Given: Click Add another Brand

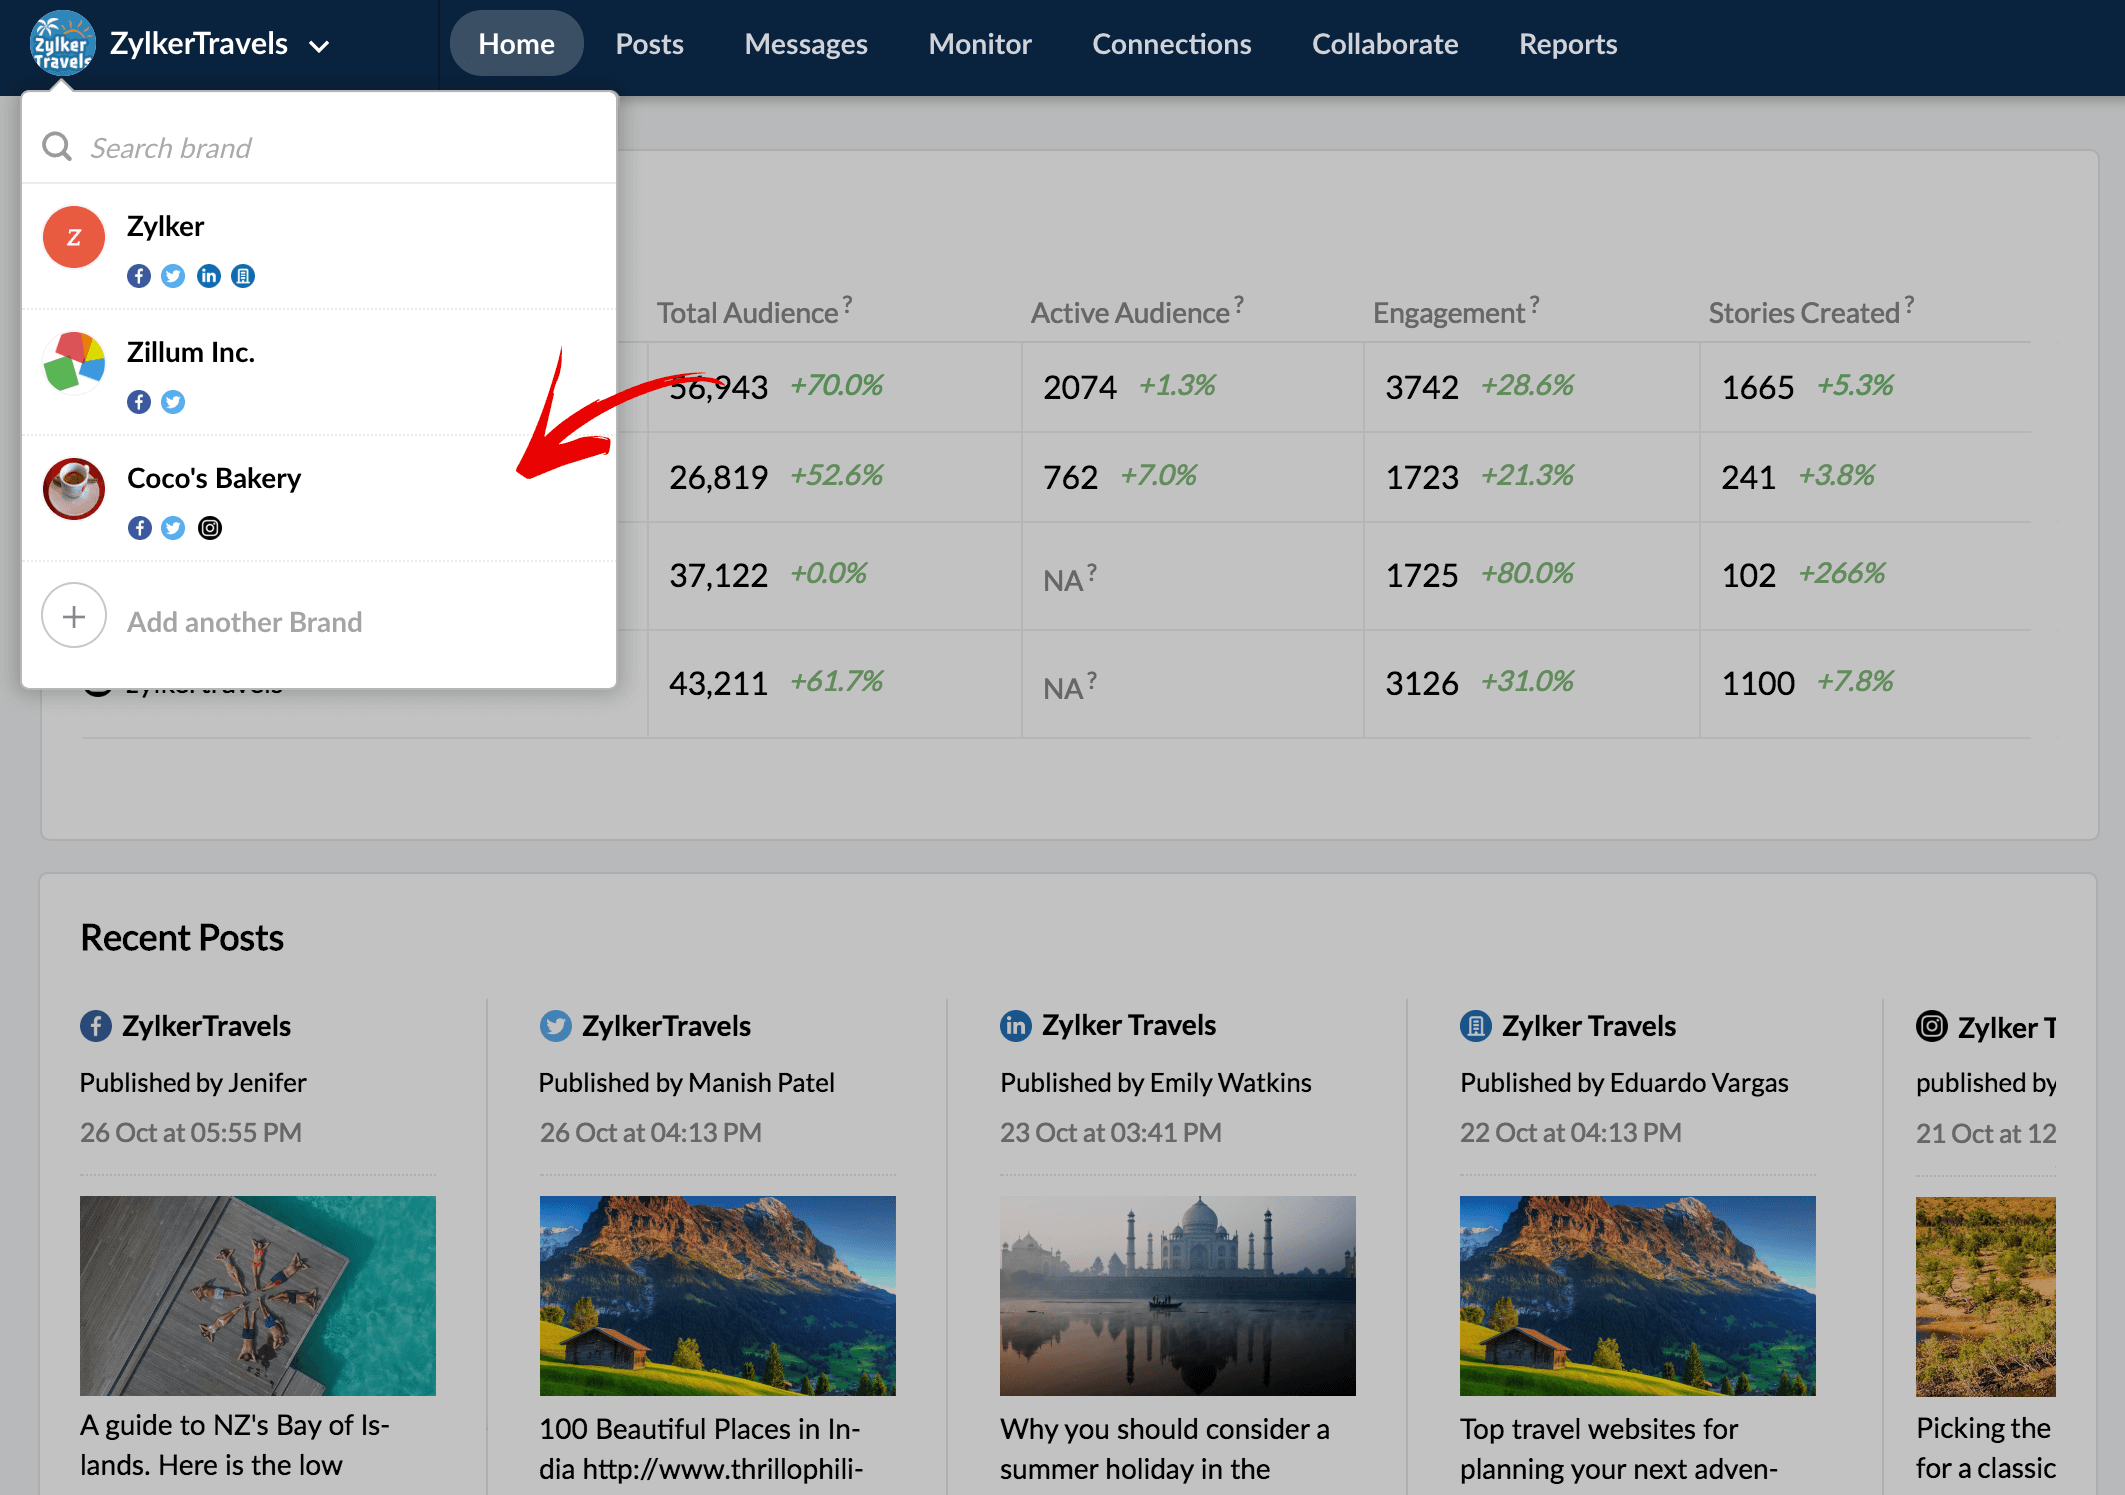Looking at the screenshot, I should point(245,622).
